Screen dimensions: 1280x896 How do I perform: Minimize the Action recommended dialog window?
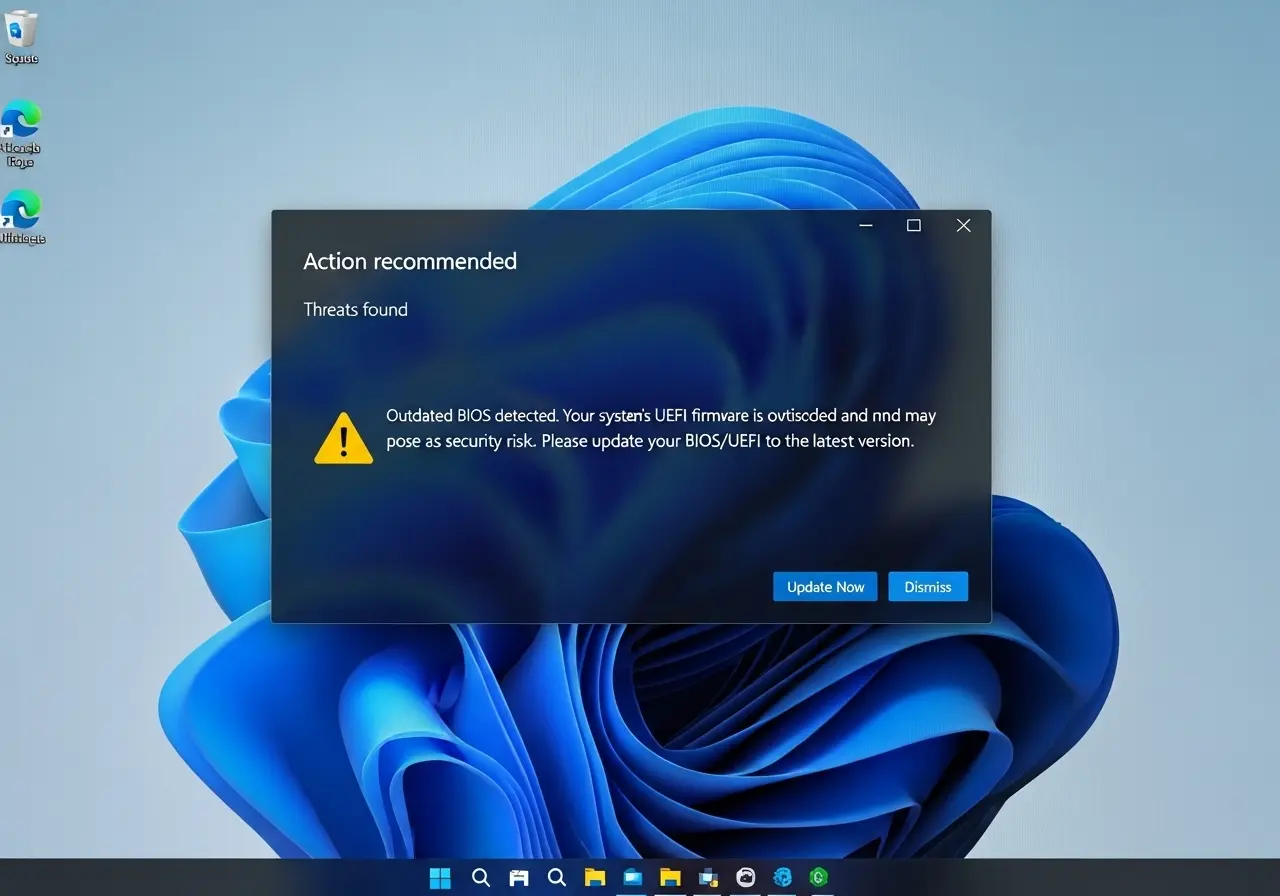pos(866,226)
